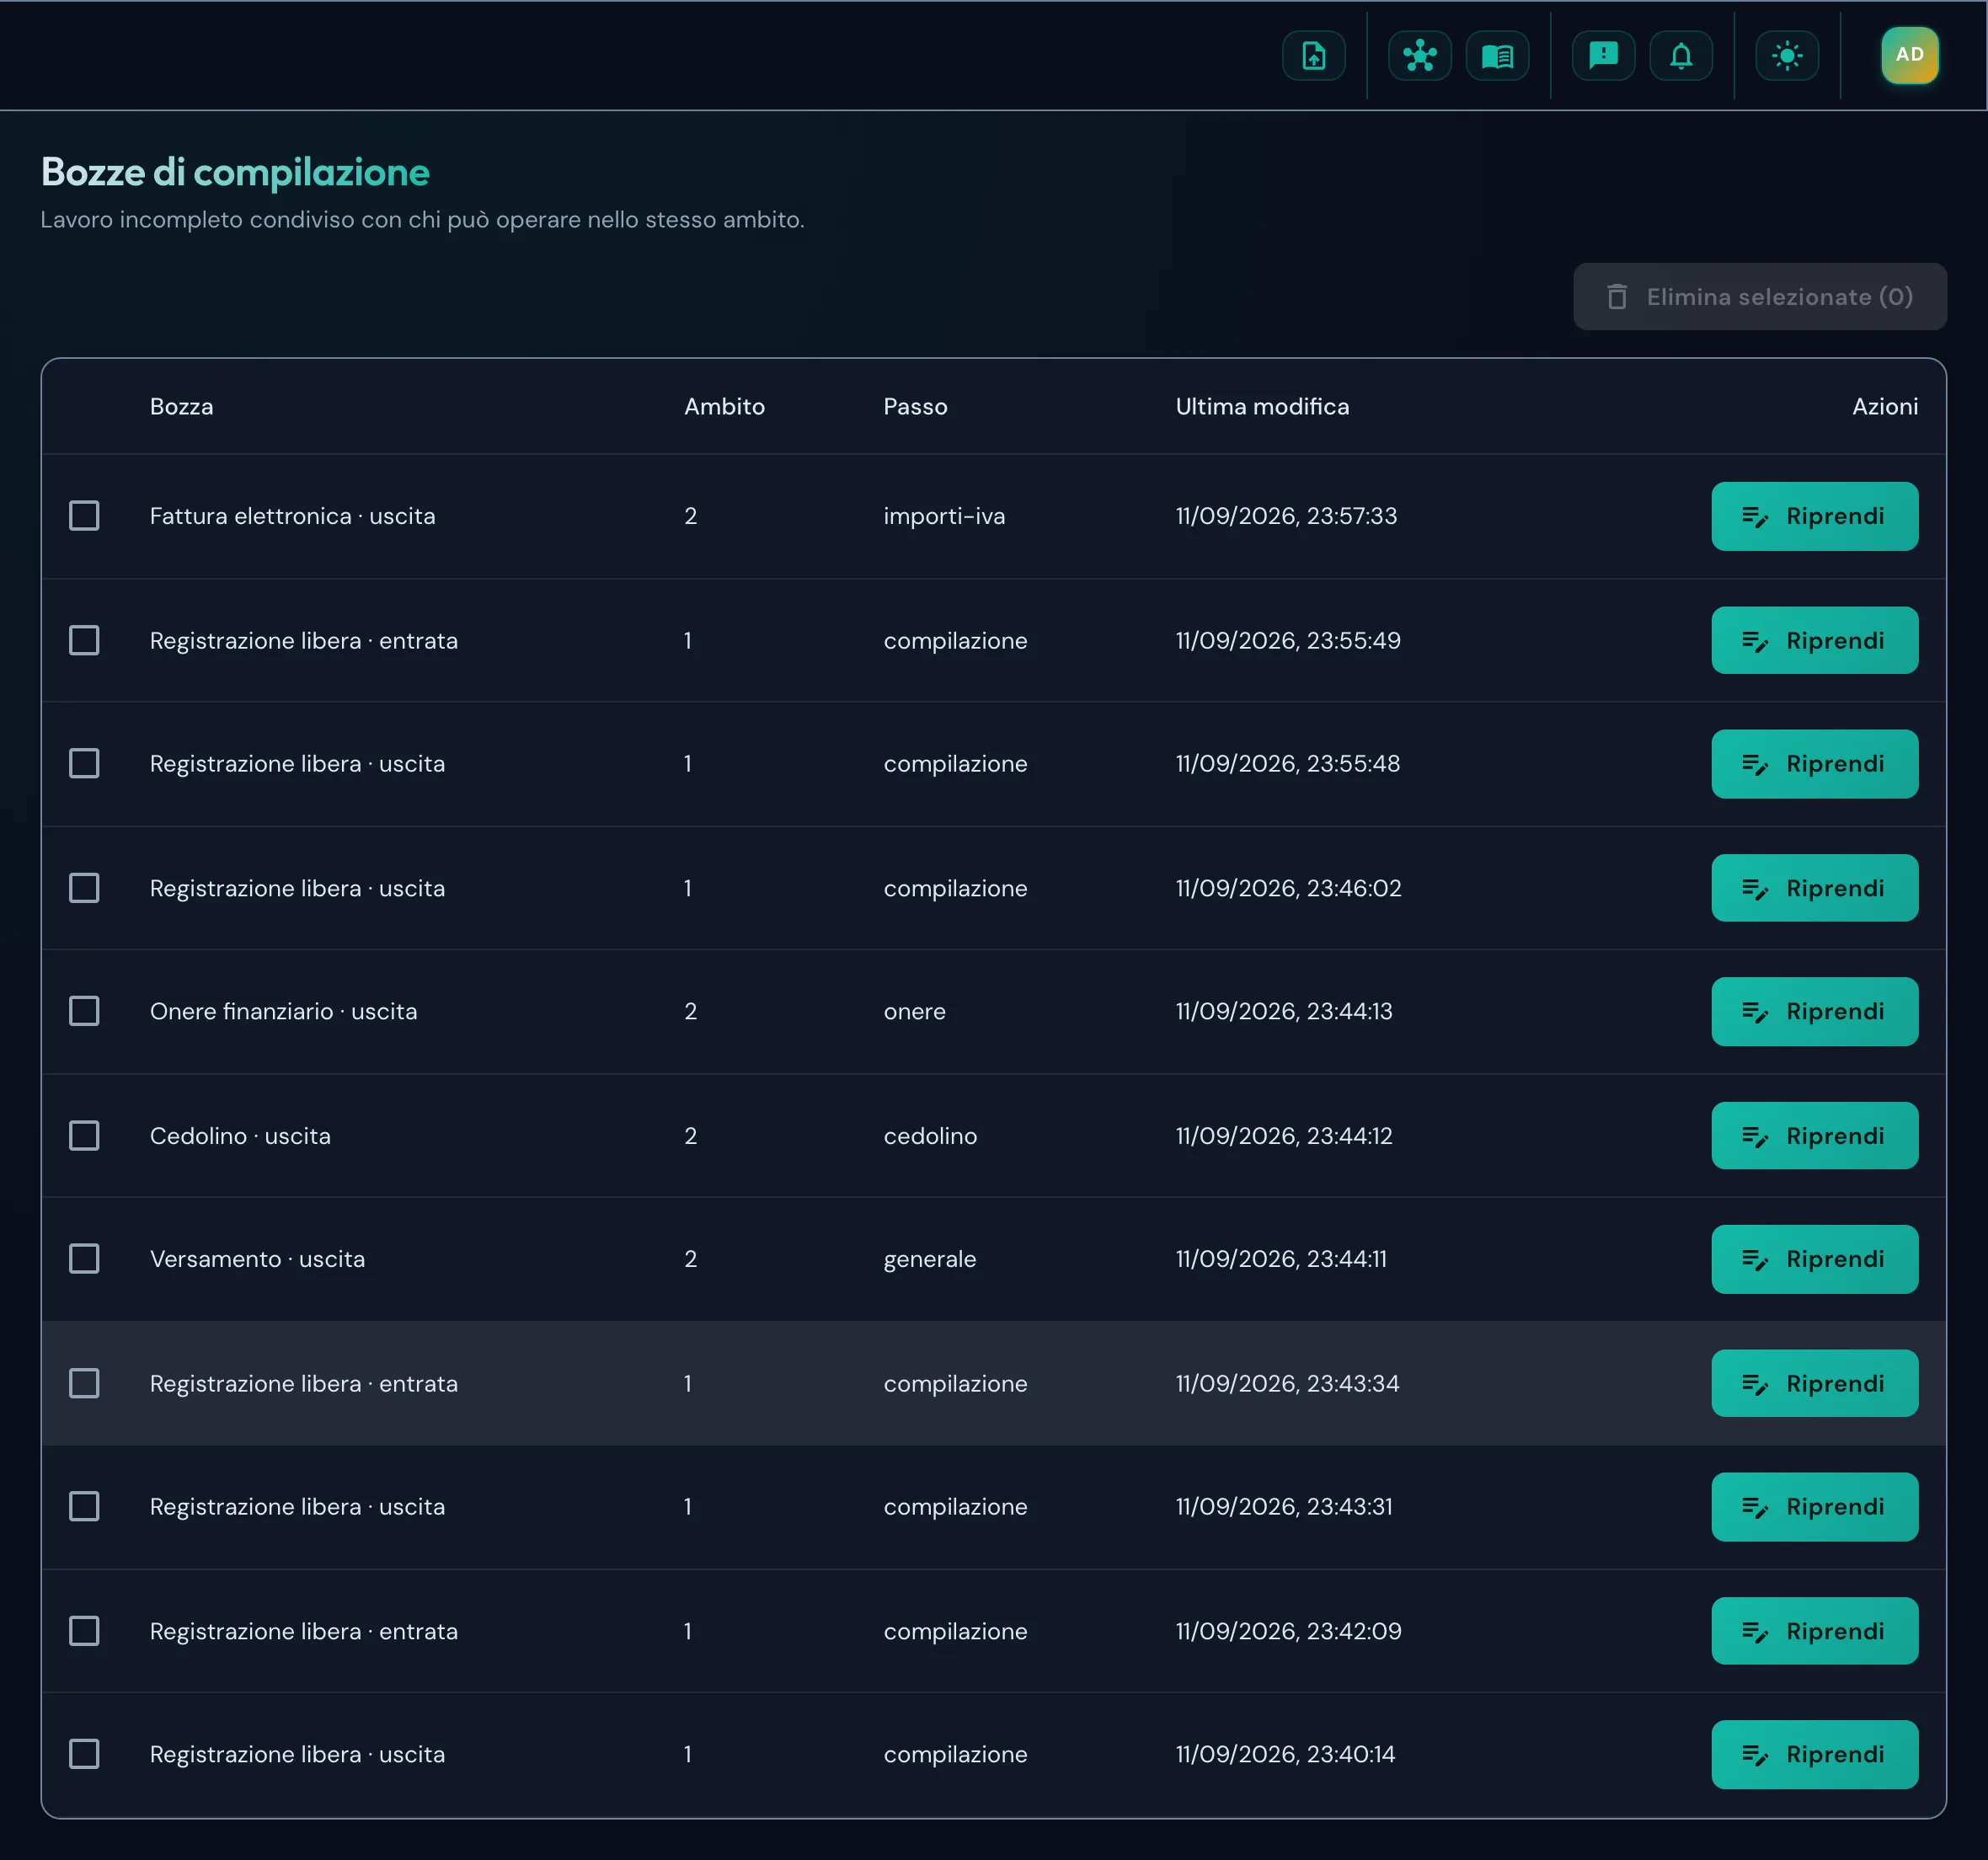The image size is (1988, 1860).
Task: Check the draft modified at 23:55:49
Action: point(84,640)
